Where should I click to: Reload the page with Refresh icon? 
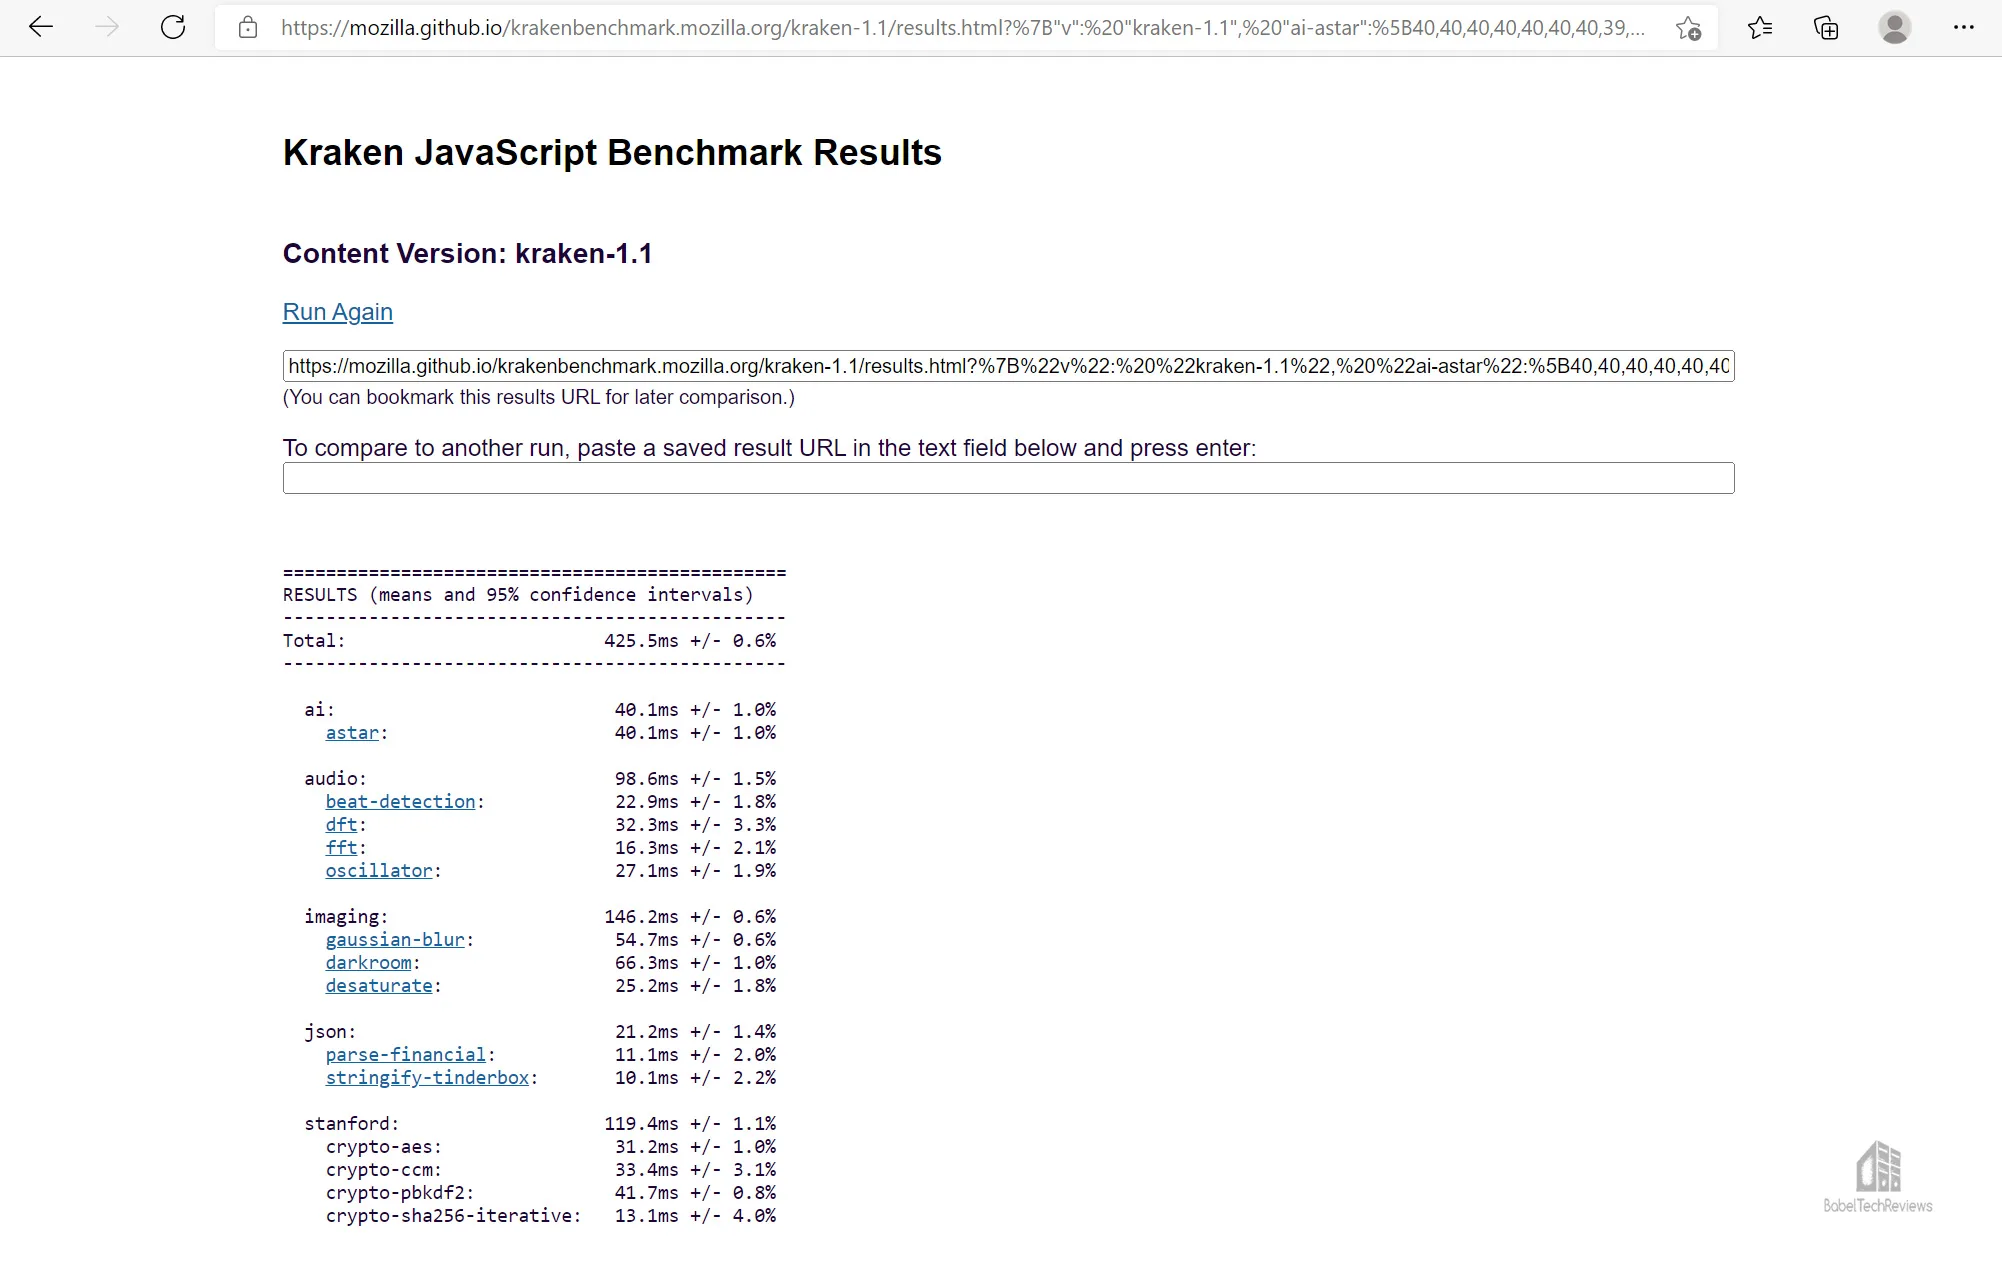tap(173, 27)
